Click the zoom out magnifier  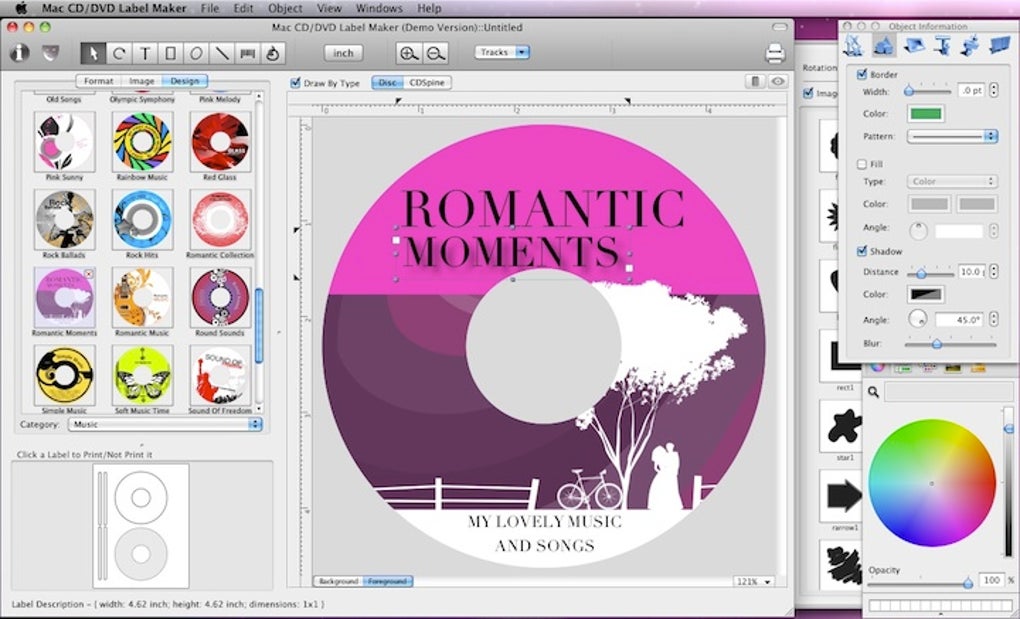pyautogui.click(x=435, y=54)
